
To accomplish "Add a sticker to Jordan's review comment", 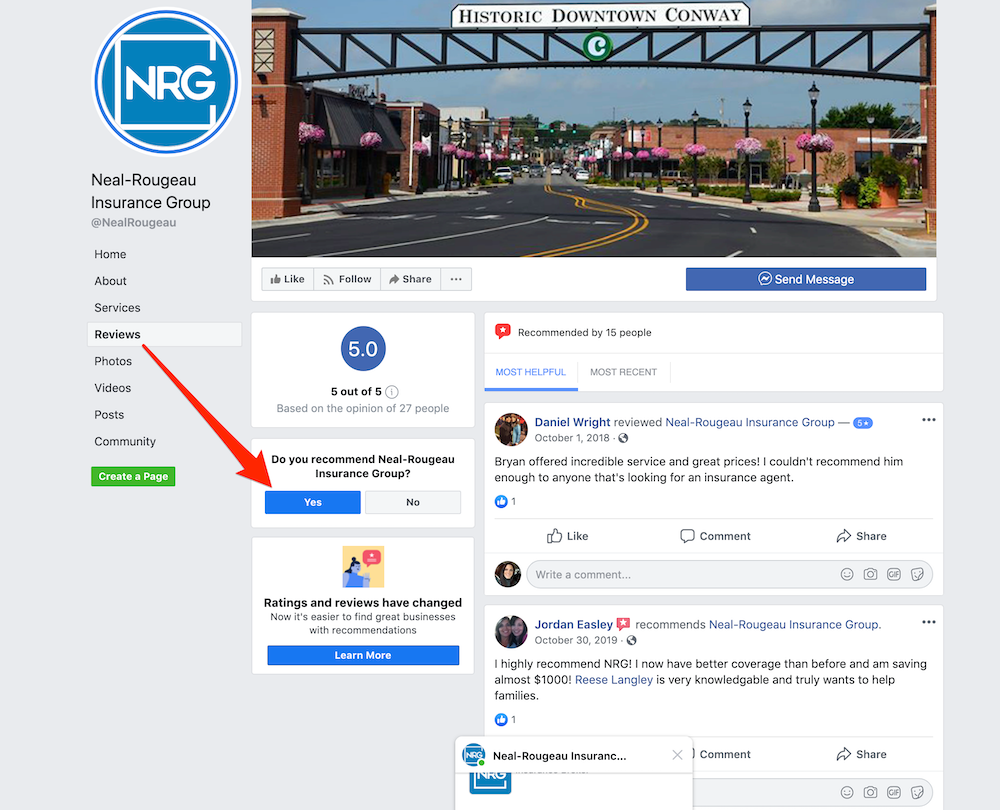I will (x=918, y=793).
